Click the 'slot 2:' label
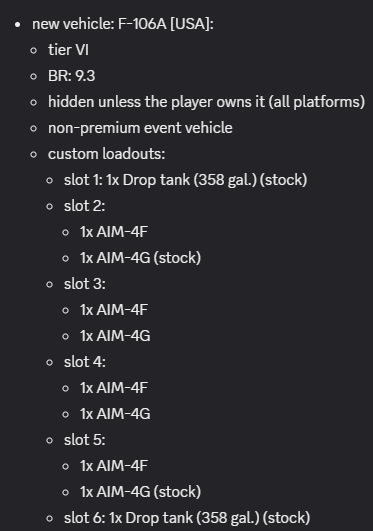The width and height of the screenshot is (373, 531). point(84,206)
